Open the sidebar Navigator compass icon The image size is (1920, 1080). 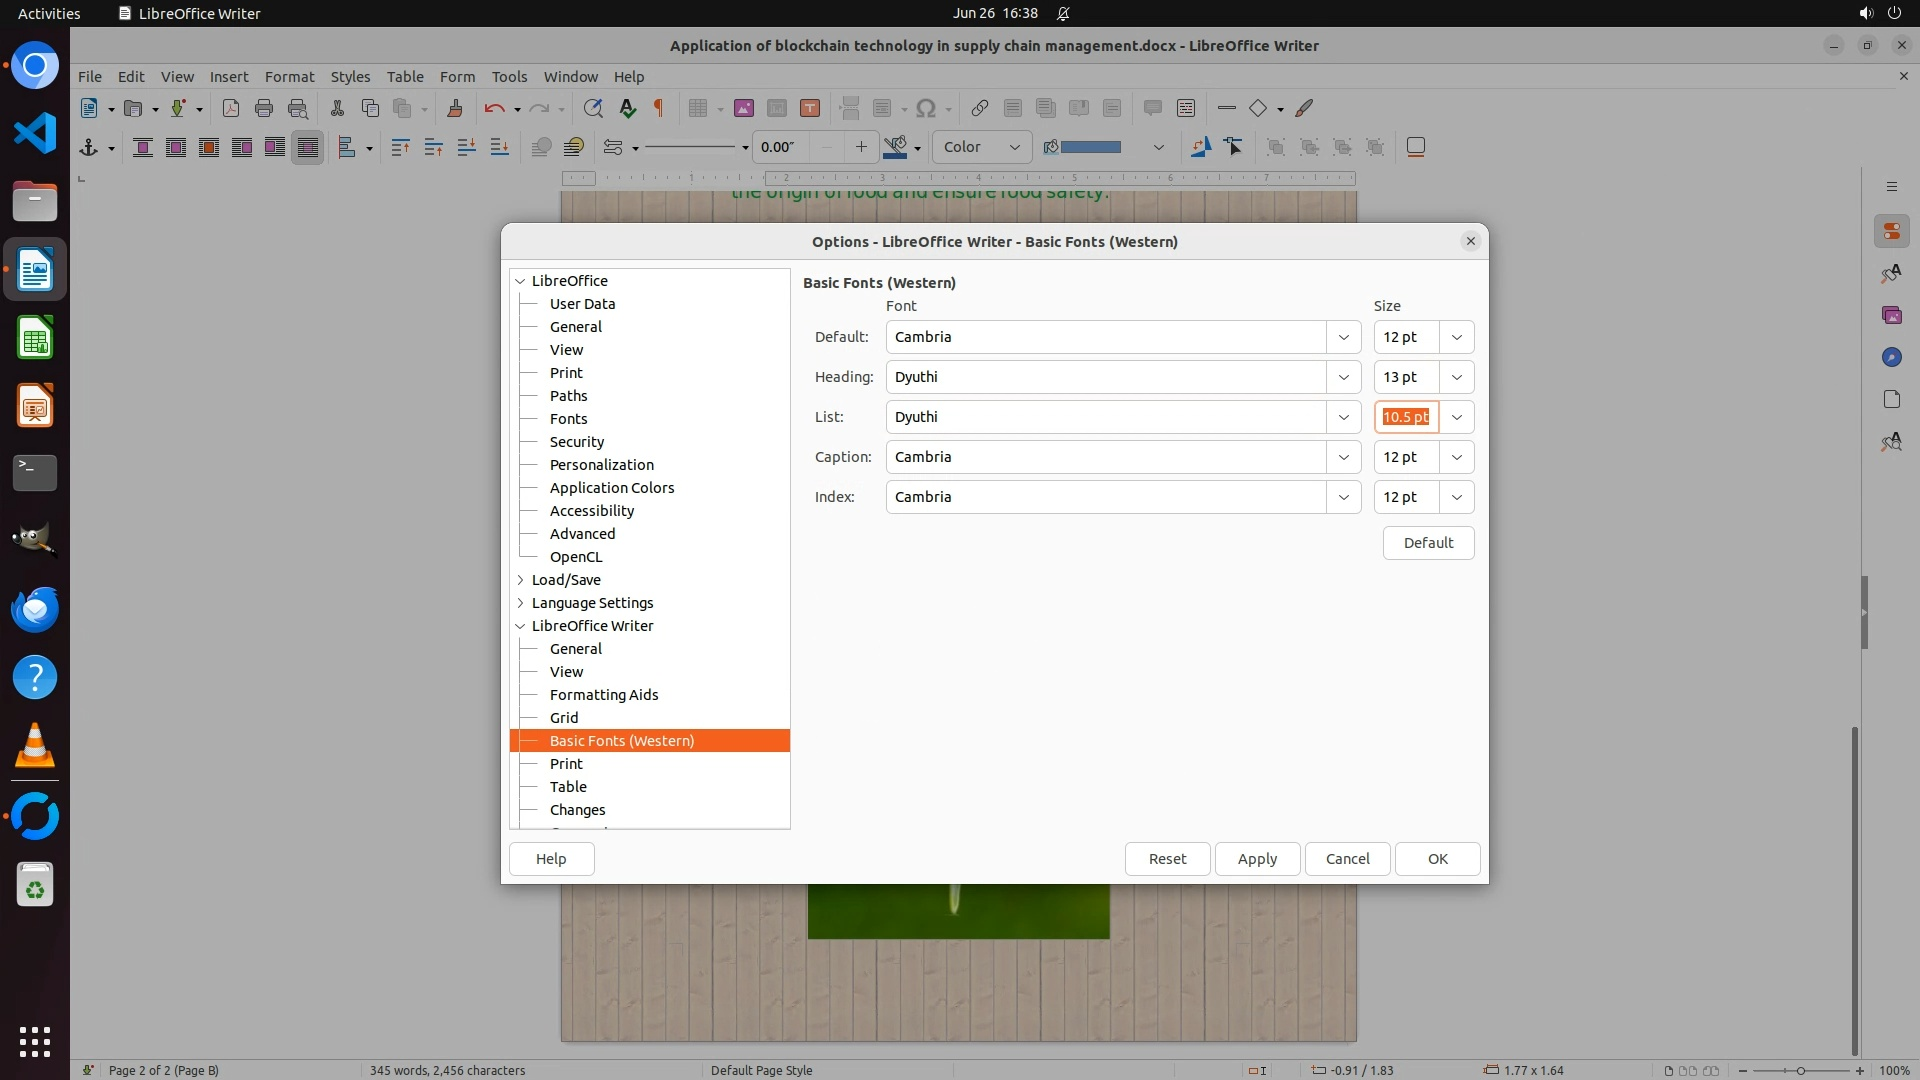1891,358
